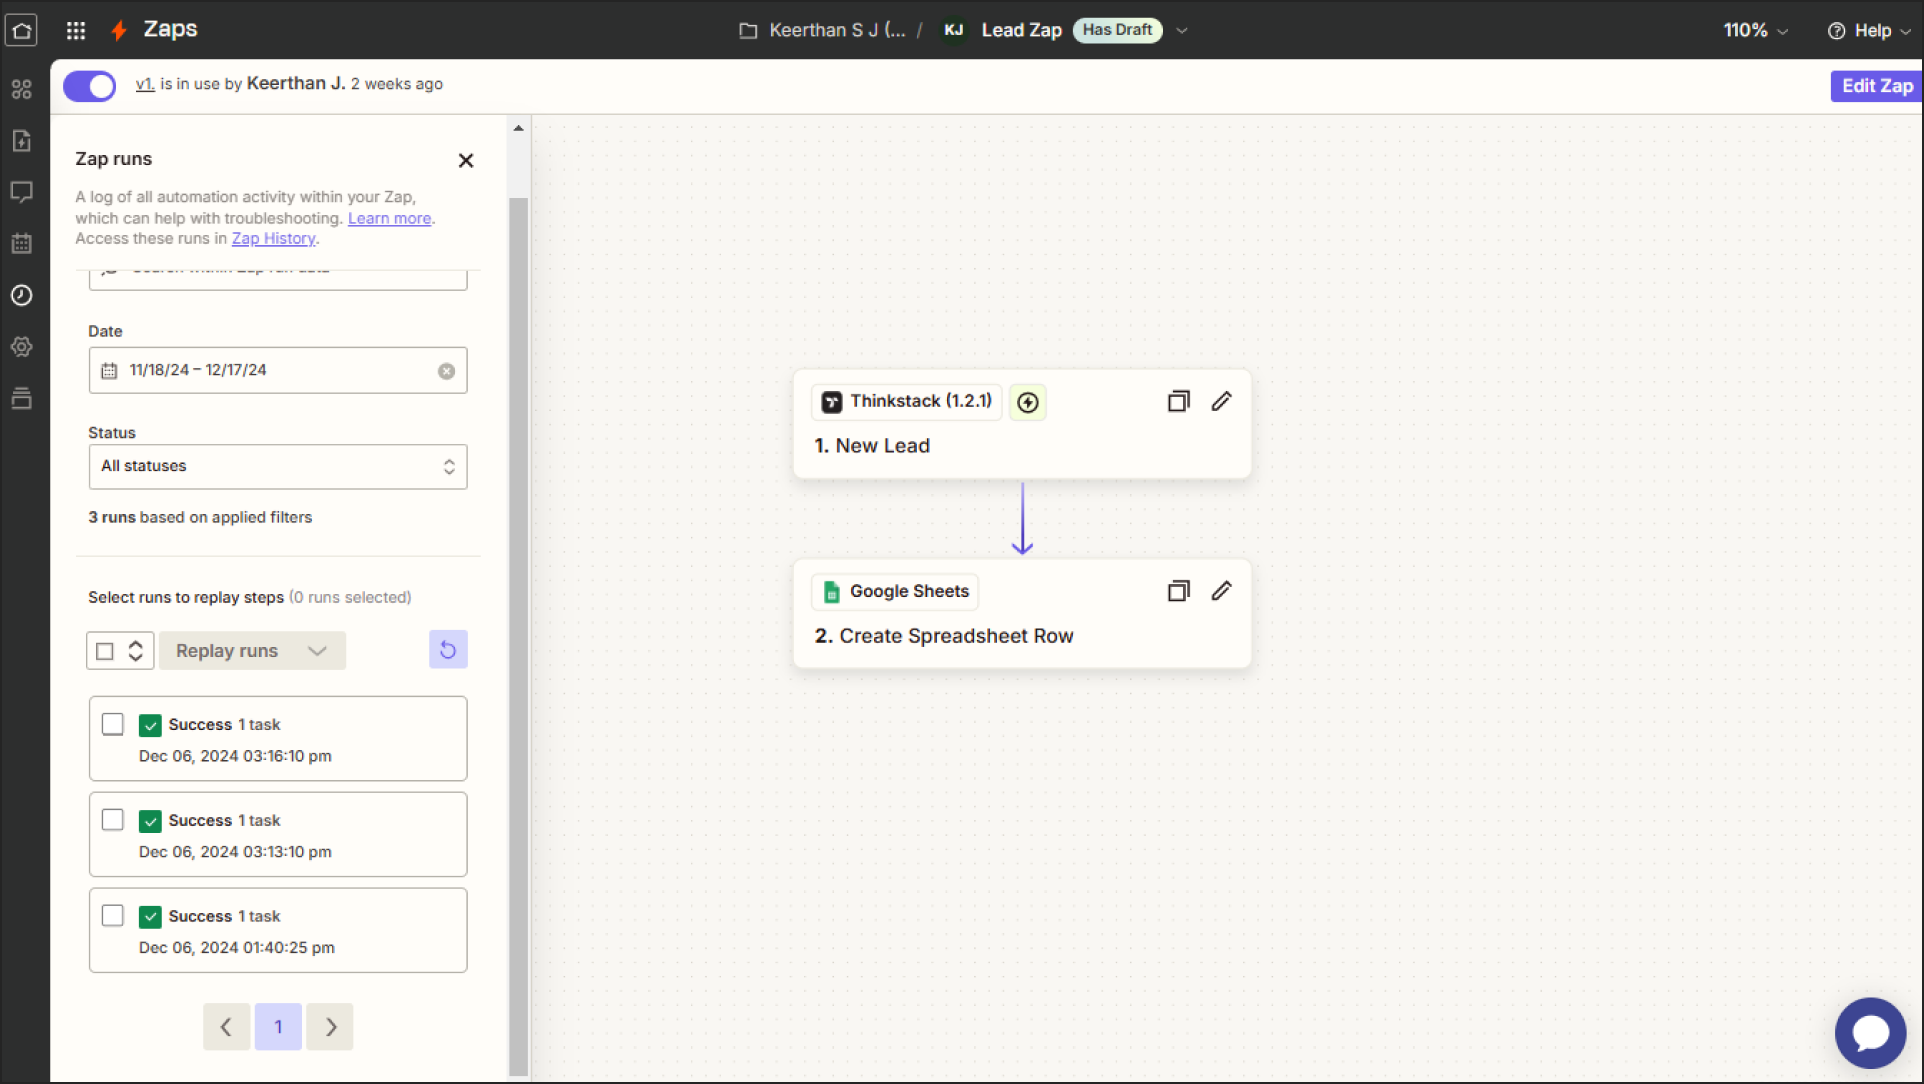
Task: Click the v1 version link
Action: tap(145, 84)
